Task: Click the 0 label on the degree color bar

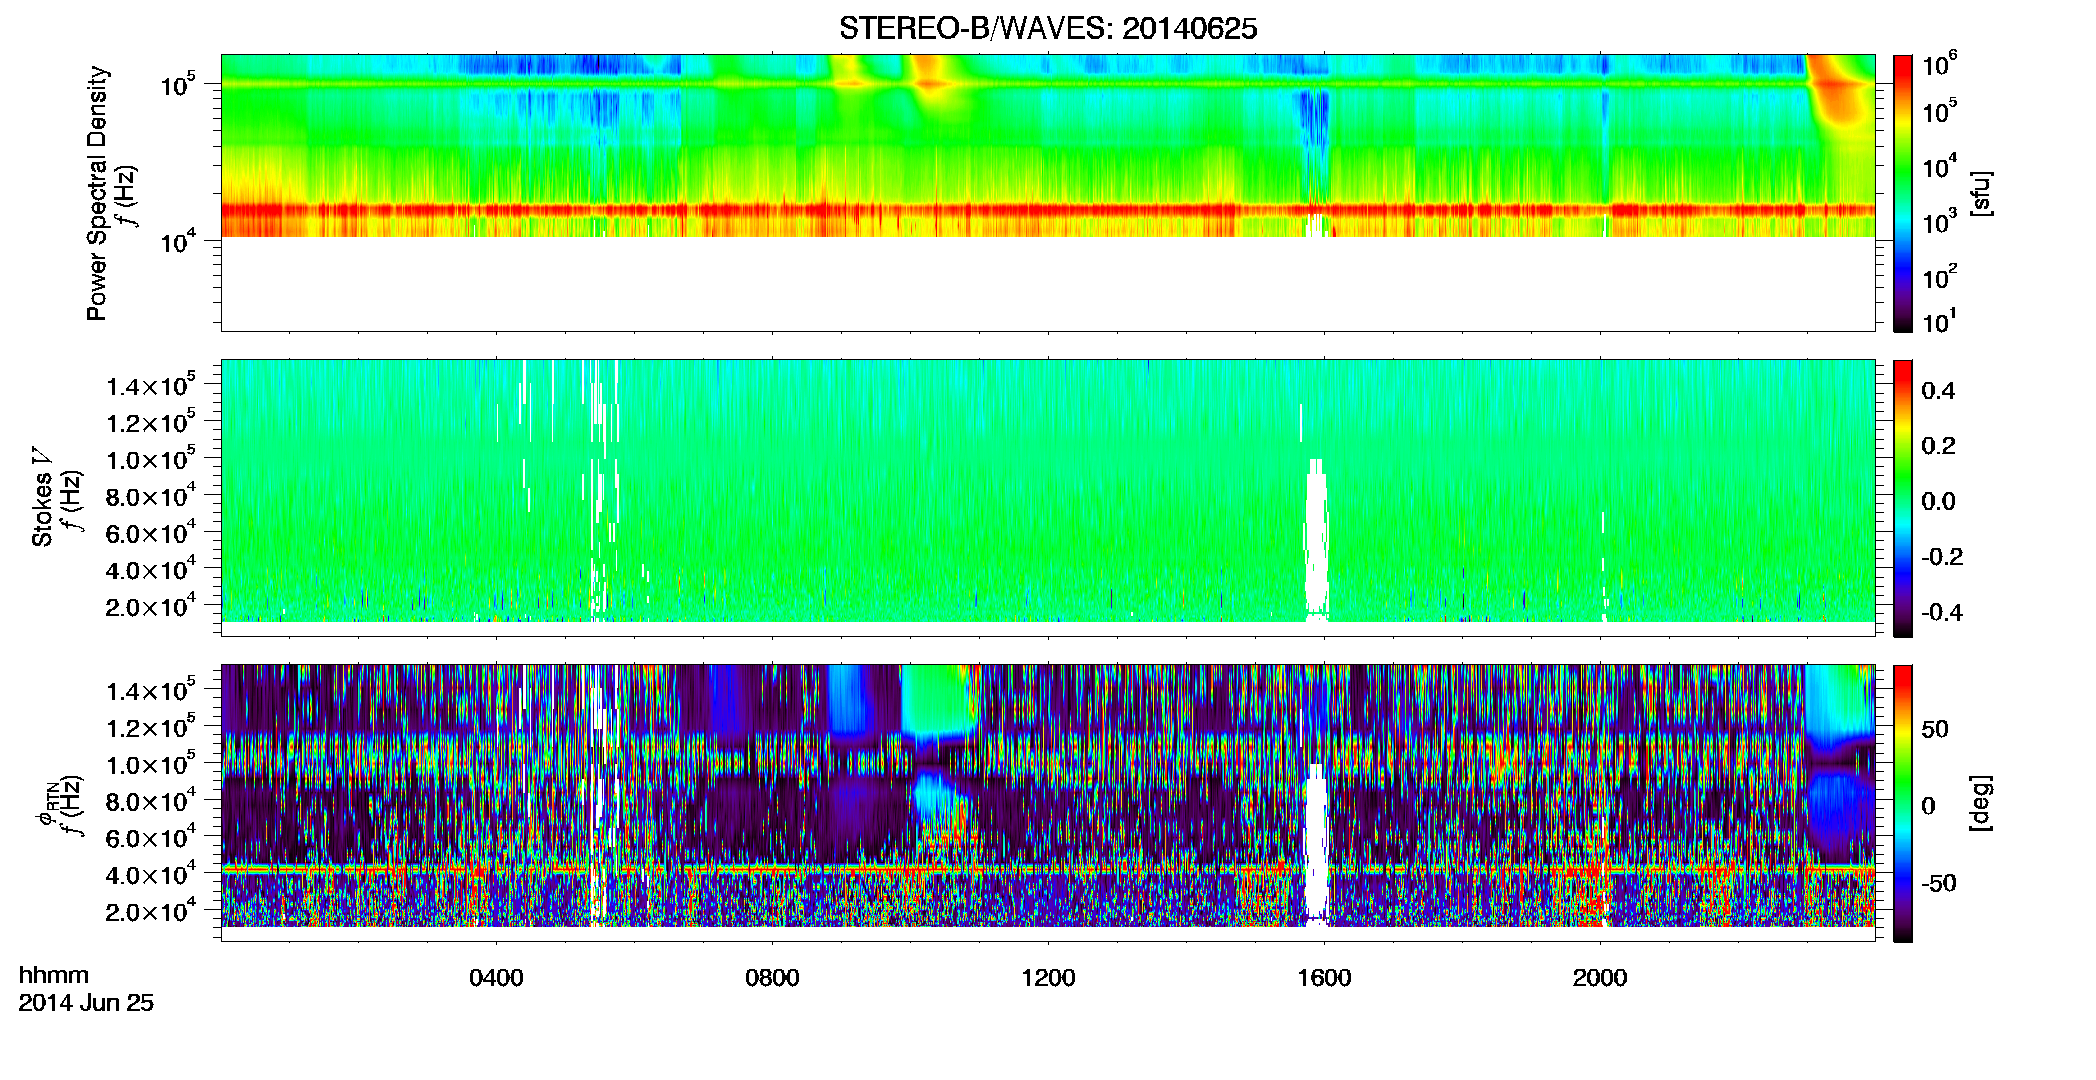Action: 1928,806
